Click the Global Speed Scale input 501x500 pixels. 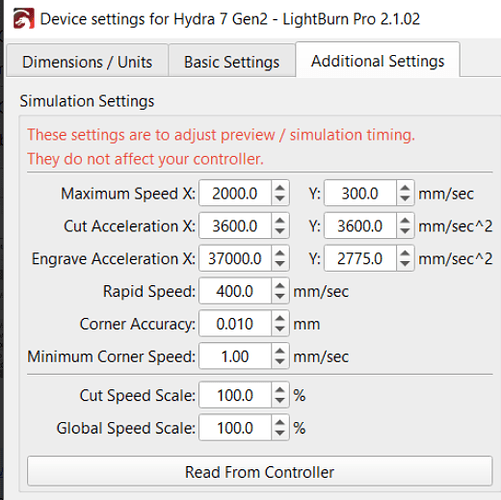(x=235, y=428)
